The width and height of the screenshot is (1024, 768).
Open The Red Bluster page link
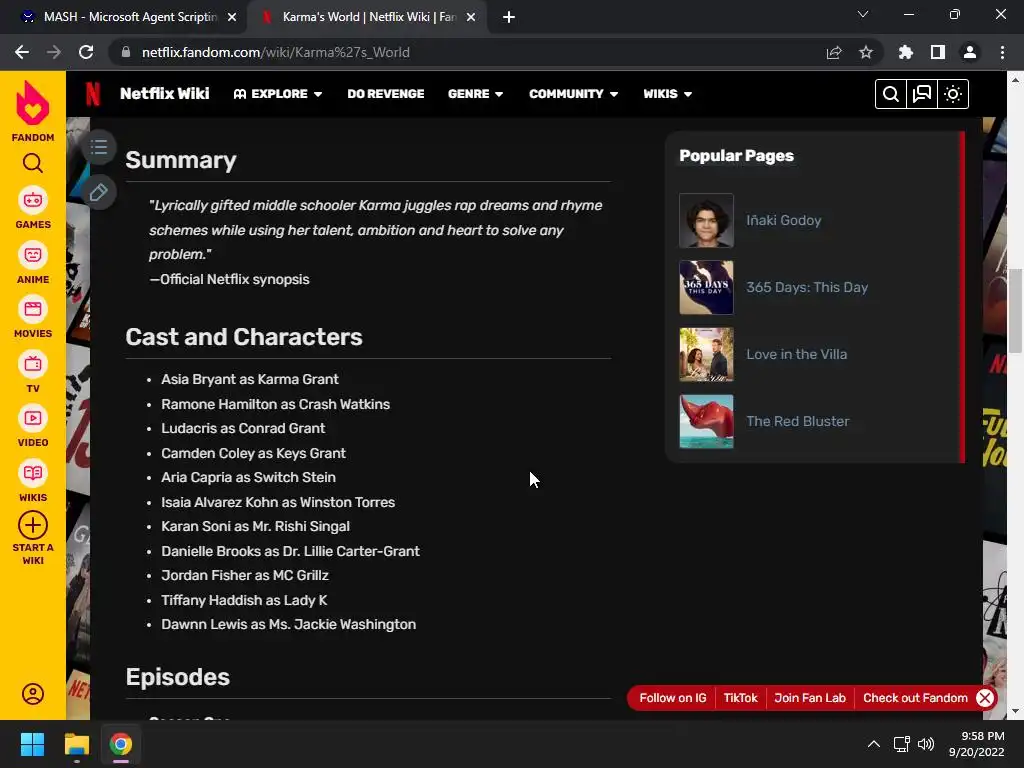pyautogui.click(x=798, y=421)
